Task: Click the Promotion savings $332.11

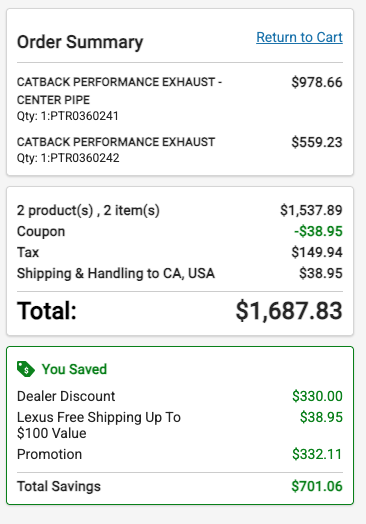Action: point(317,454)
